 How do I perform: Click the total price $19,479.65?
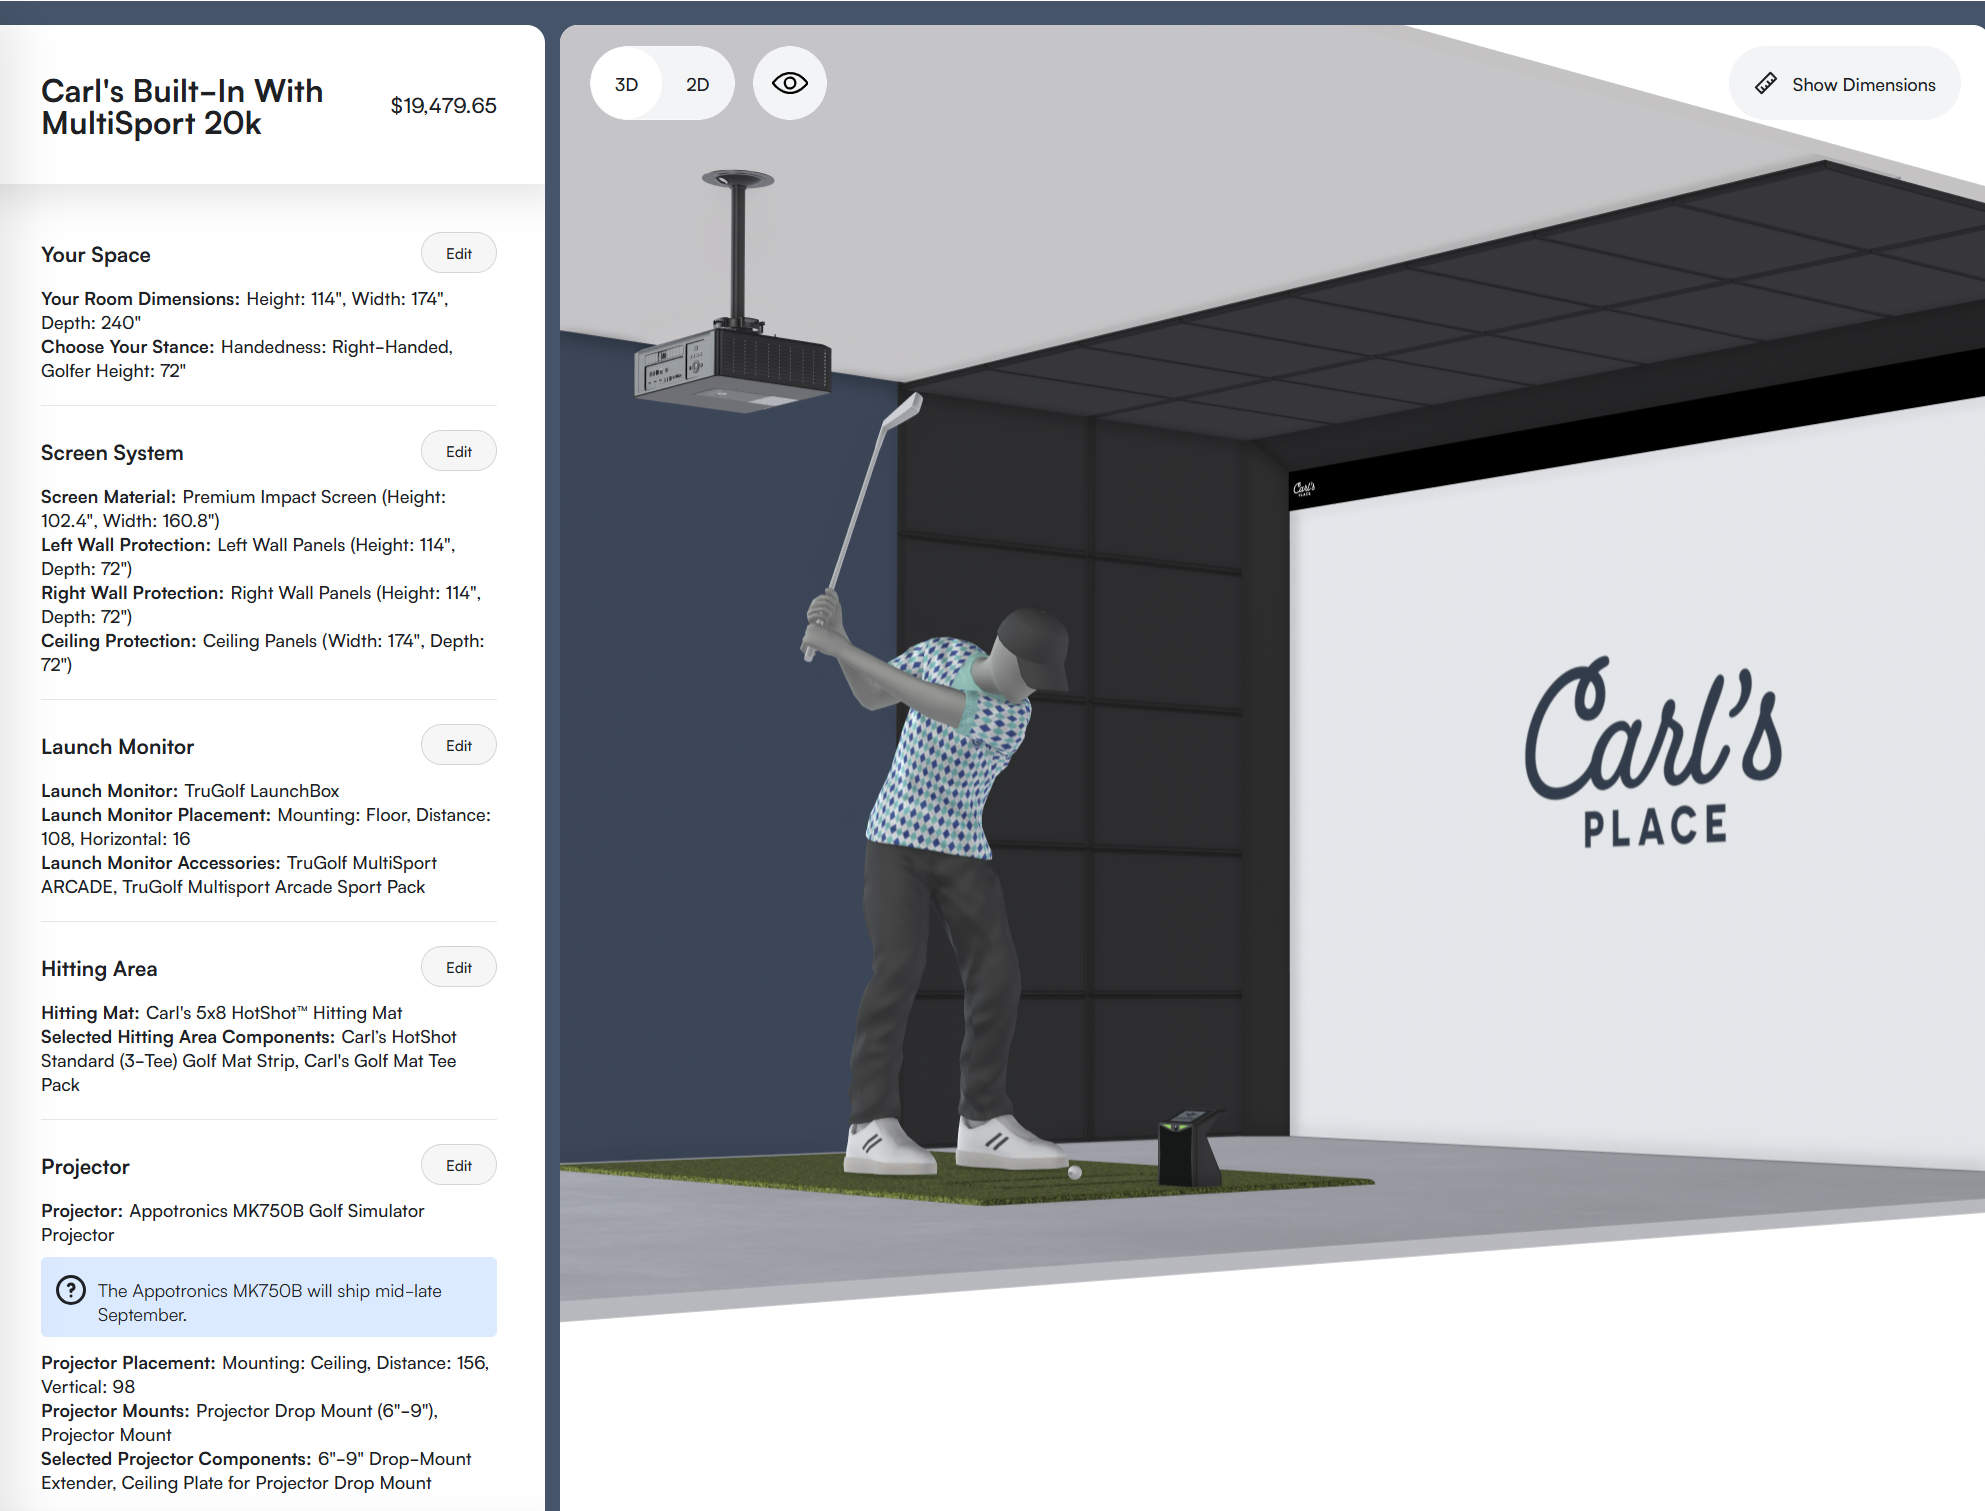pos(443,106)
